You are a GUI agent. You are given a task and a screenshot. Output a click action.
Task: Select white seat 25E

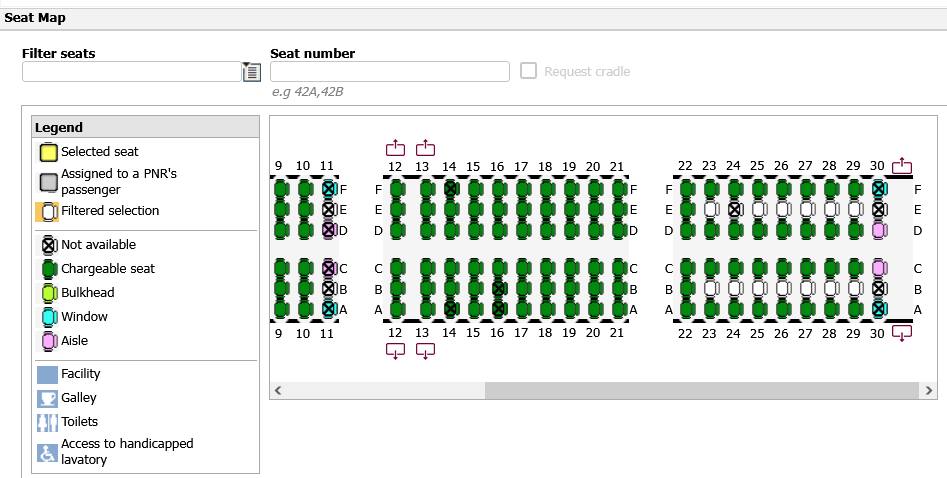pos(759,210)
